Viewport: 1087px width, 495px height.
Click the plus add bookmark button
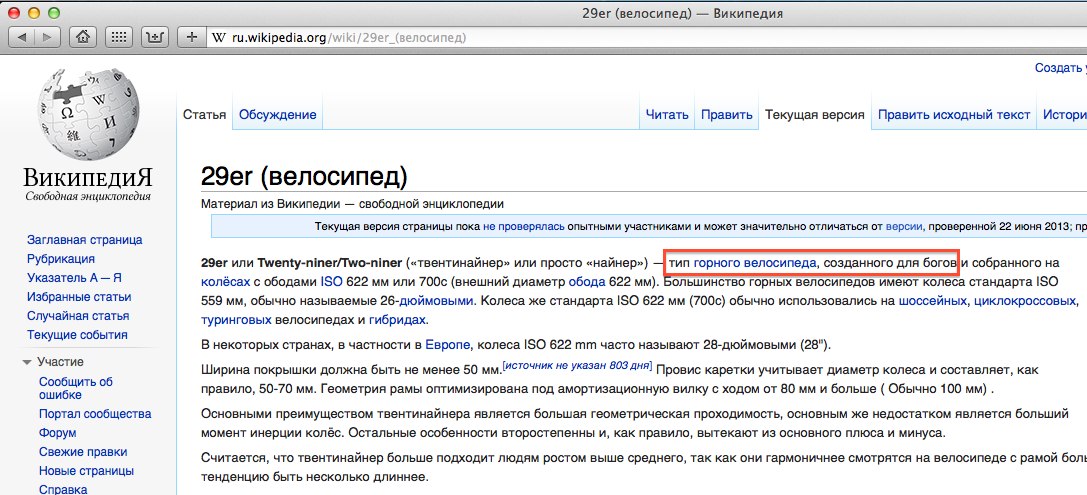point(191,37)
